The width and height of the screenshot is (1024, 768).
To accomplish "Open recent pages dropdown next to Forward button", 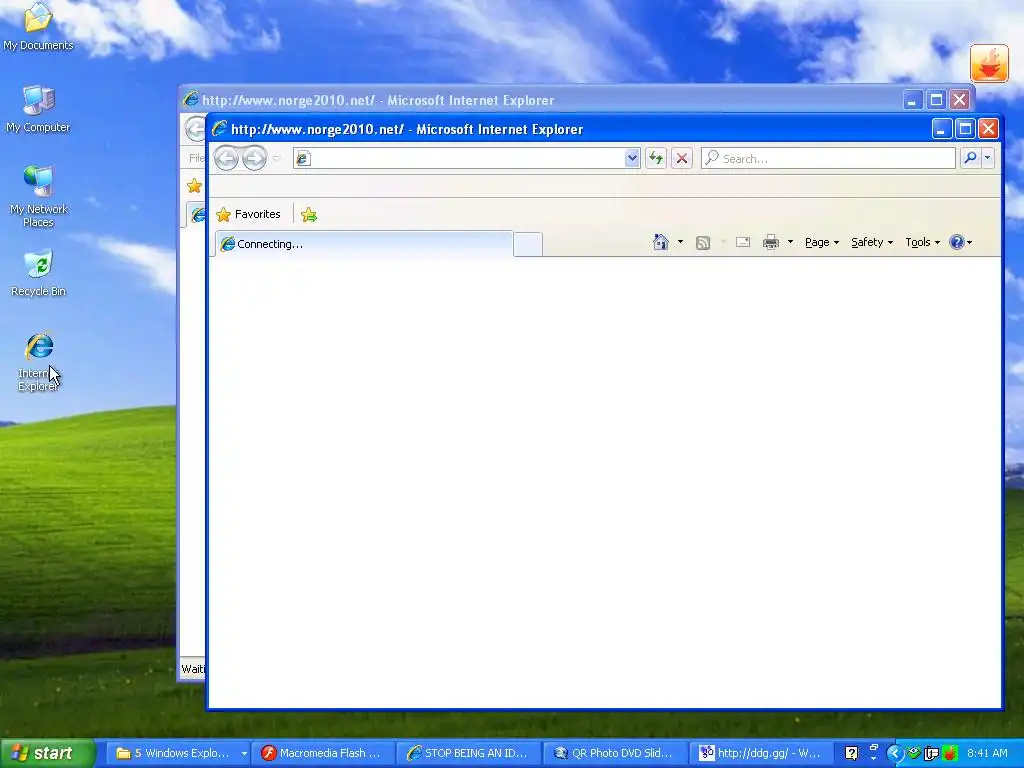I will [x=276, y=158].
